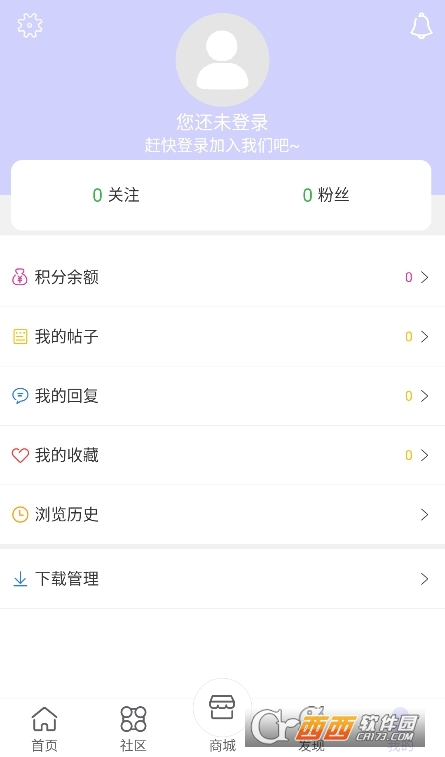Open the 商城 store tab
This screenshot has height=757, width=445.
coord(222,718)
